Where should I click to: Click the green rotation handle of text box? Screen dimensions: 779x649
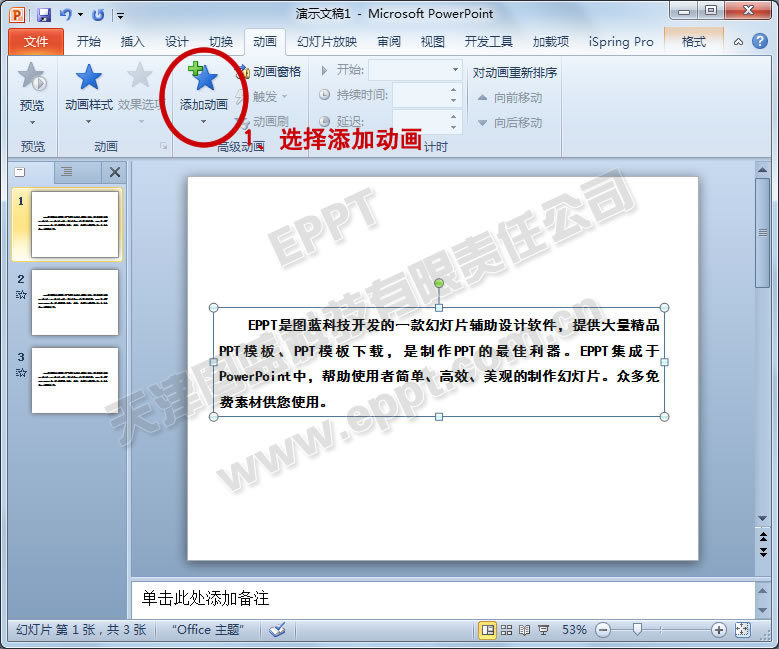(439, 283)
